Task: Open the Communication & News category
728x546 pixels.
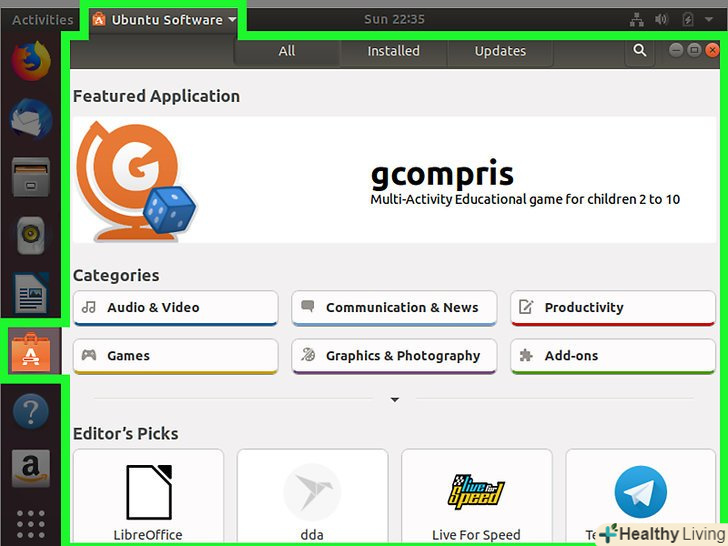Action: click(394, 308)
